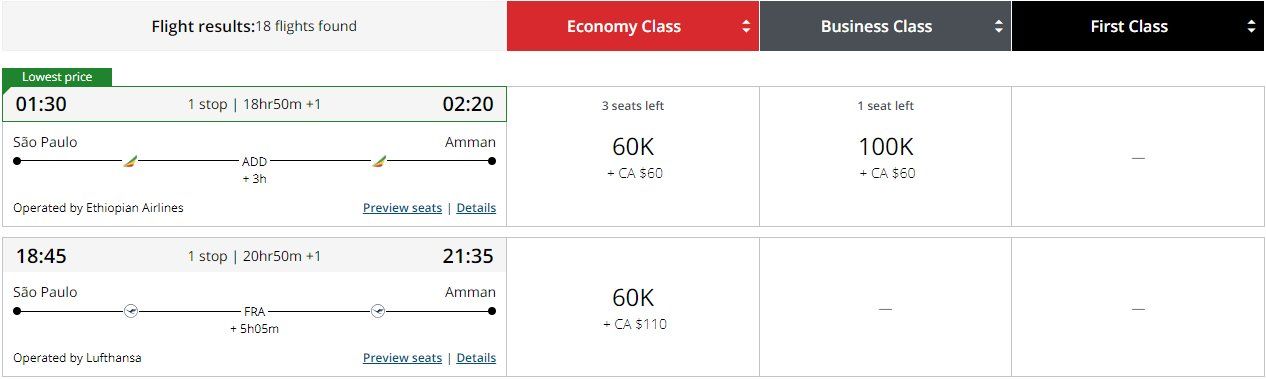Open Preview seats for Lufthansa flight

click(402, 358)
